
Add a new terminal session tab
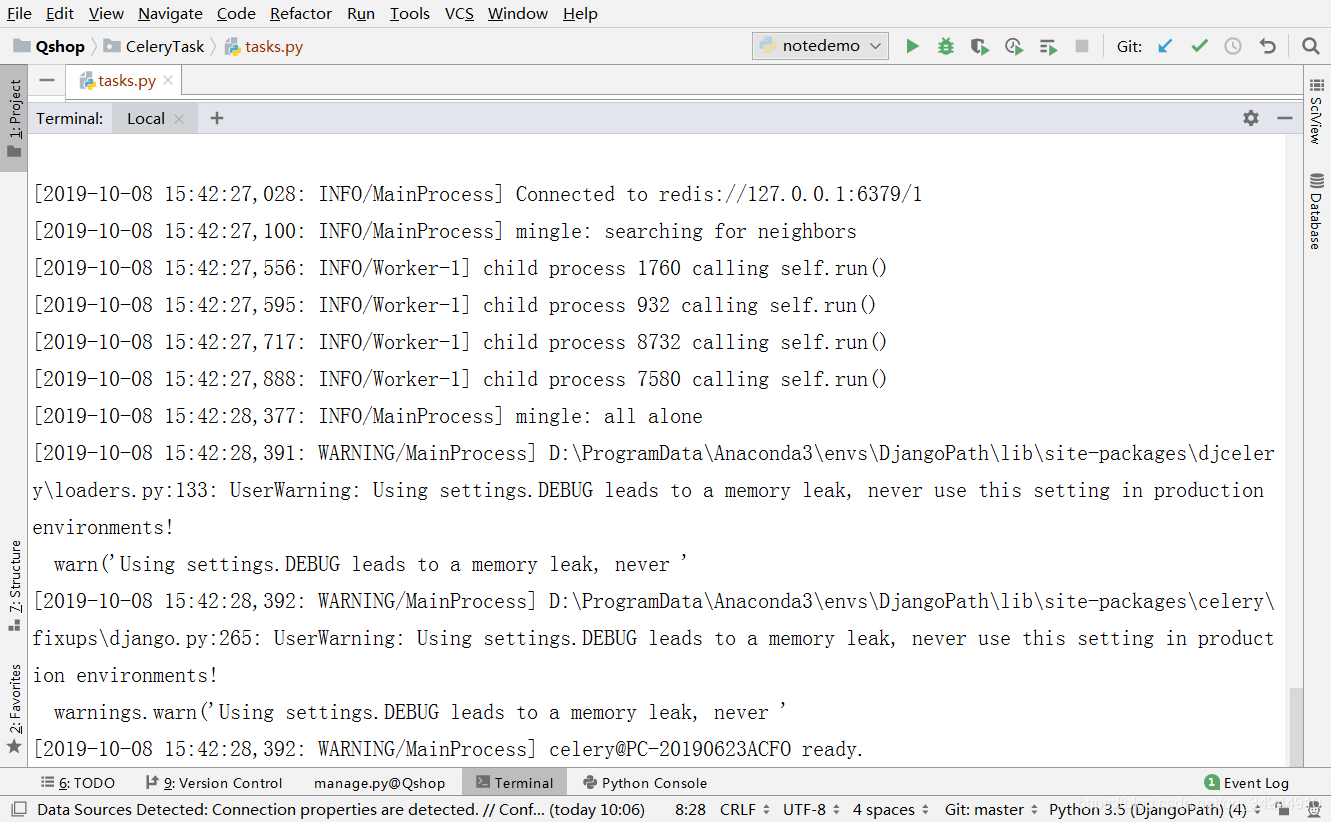(x=217, y=118)
